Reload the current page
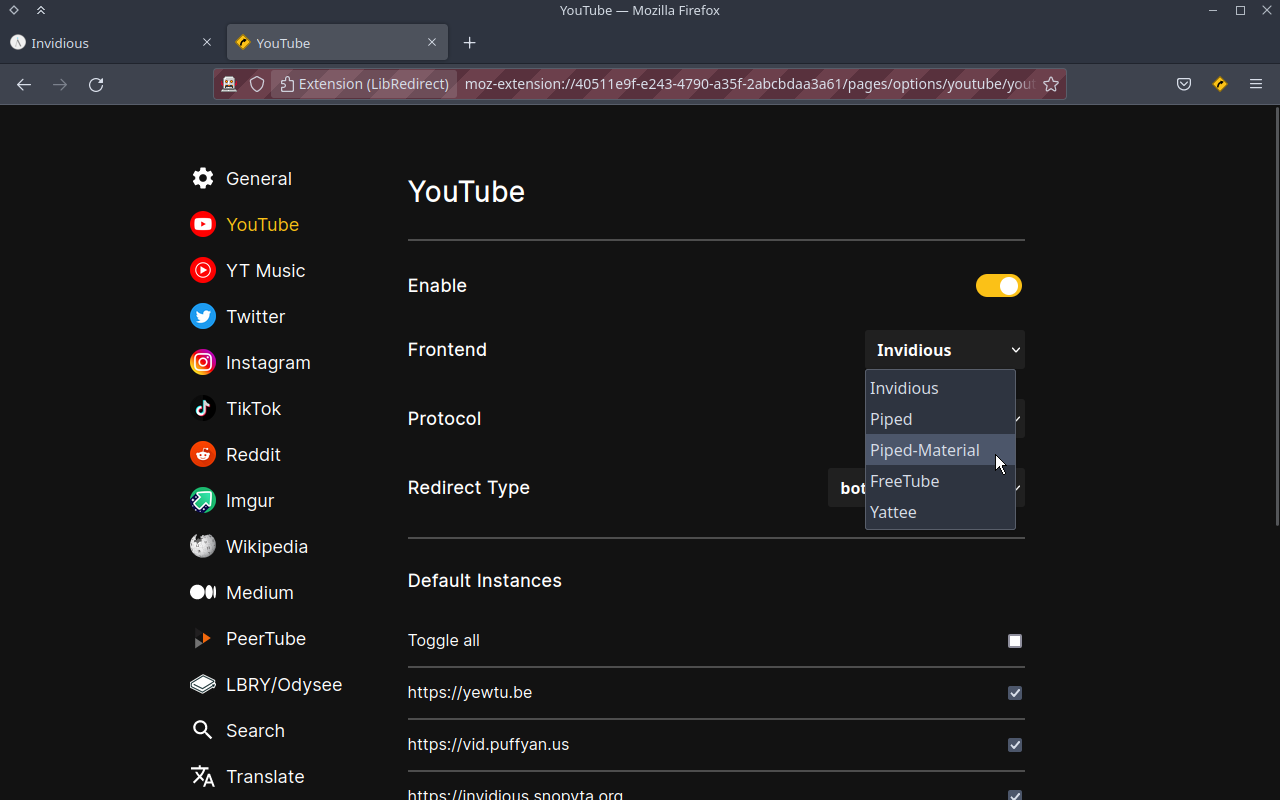 tap(96, 84)
